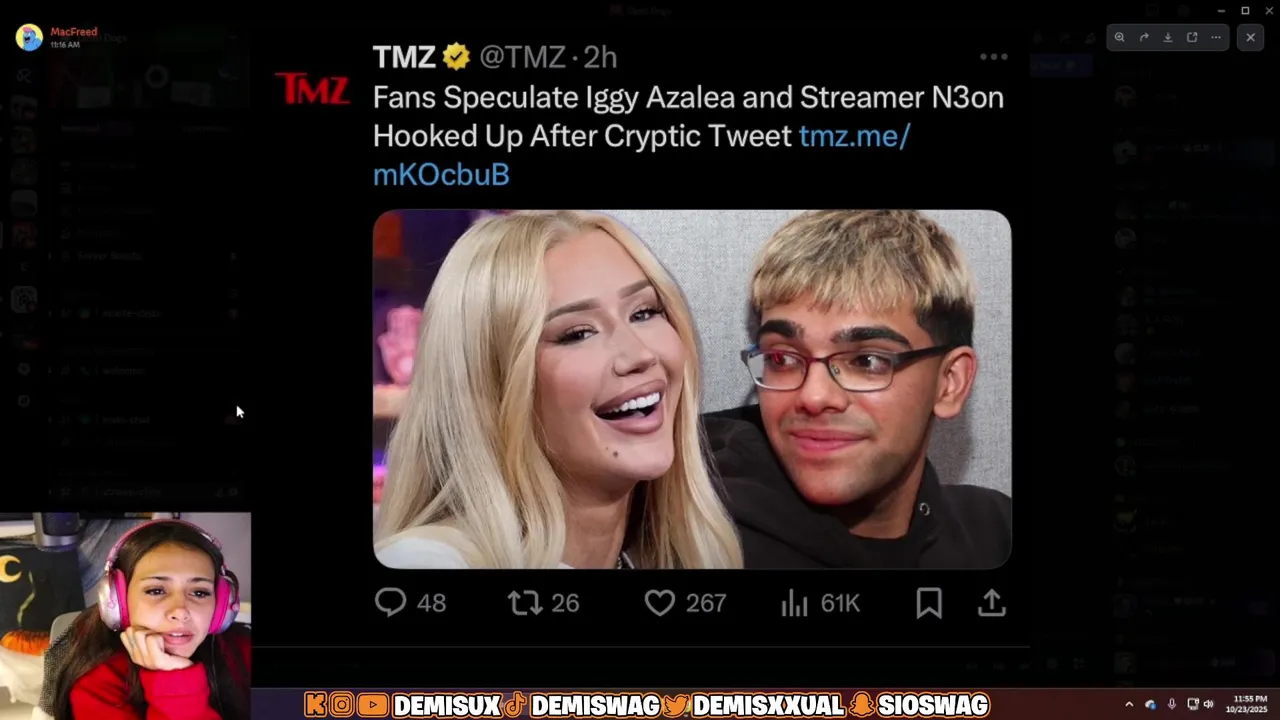1280x720 pixels.
Task: Toggle the microphone icon in system tray
Action: click(x=1172, y=704)
